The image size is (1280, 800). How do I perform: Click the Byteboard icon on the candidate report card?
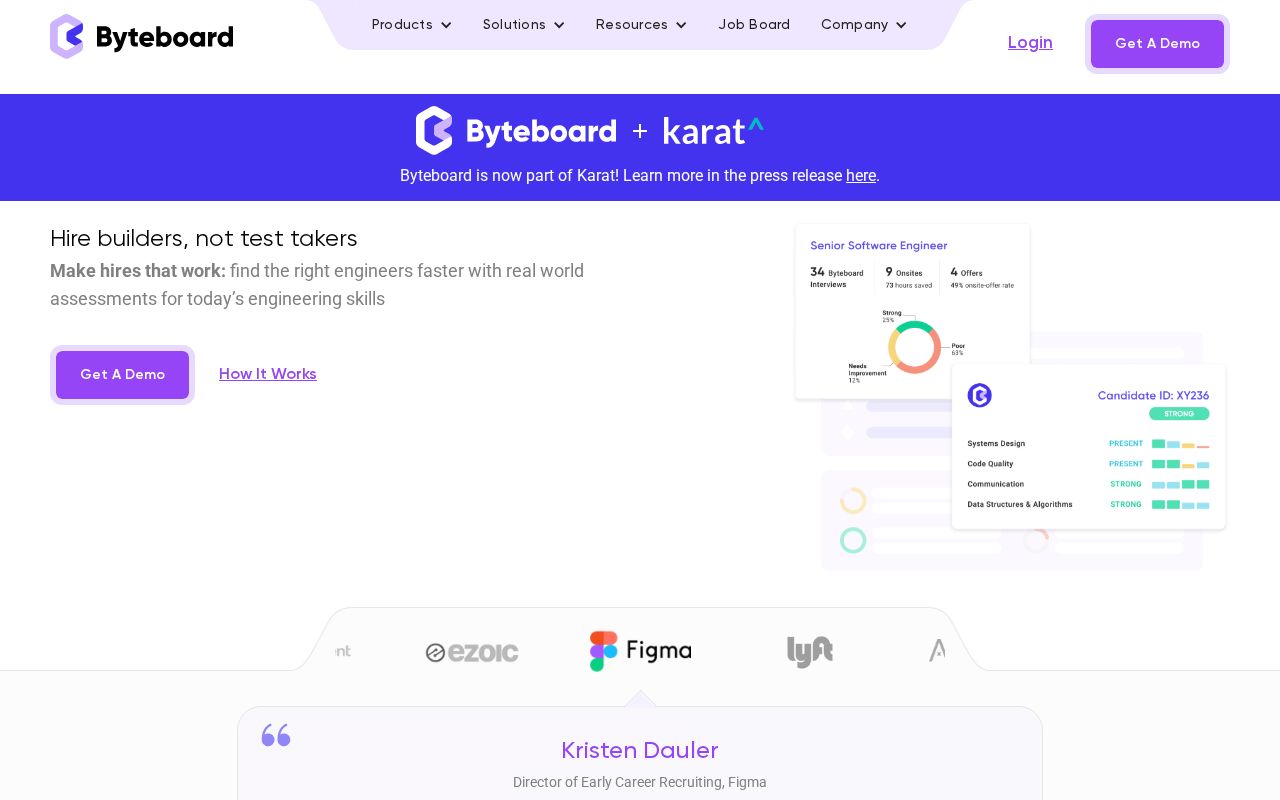[x=980, y=395]
